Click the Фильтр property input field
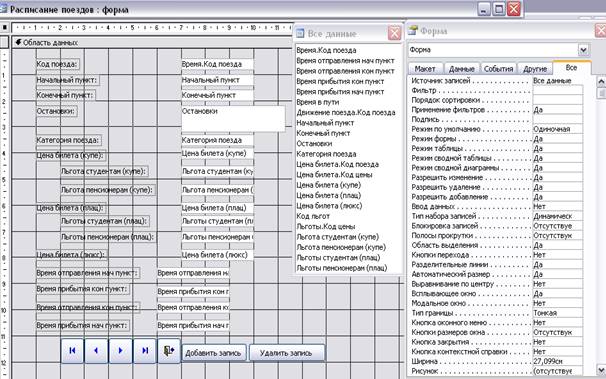The image size is (606, 379). [557, 90]
